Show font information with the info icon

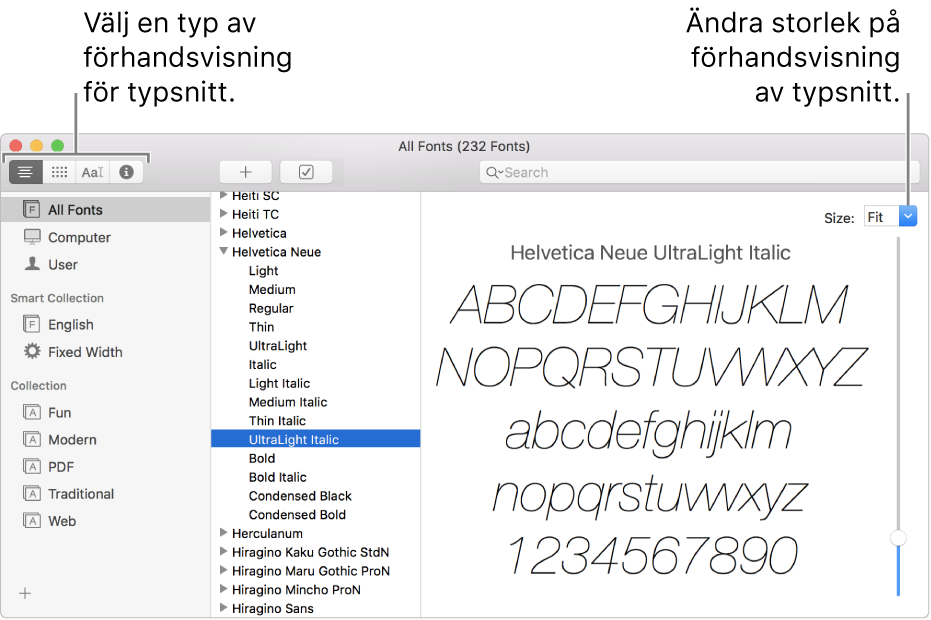(x=126, y=172)
